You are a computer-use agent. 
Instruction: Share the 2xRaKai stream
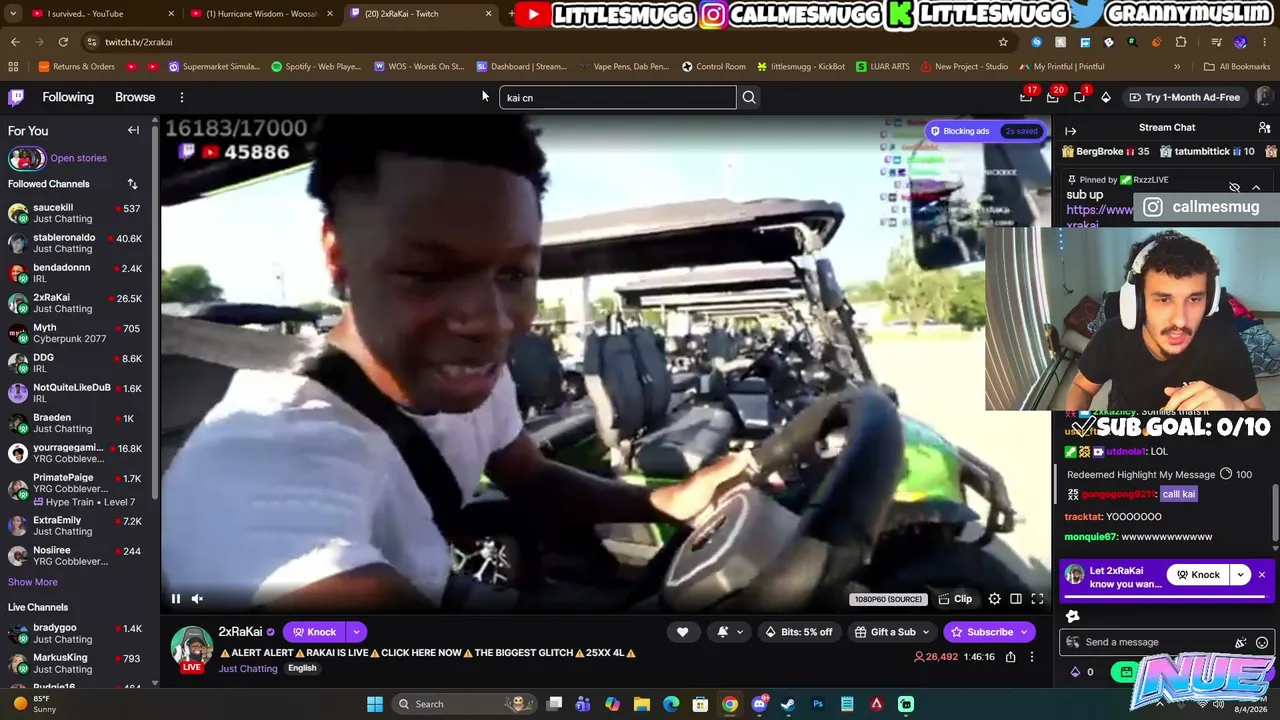click(1010, 657)
